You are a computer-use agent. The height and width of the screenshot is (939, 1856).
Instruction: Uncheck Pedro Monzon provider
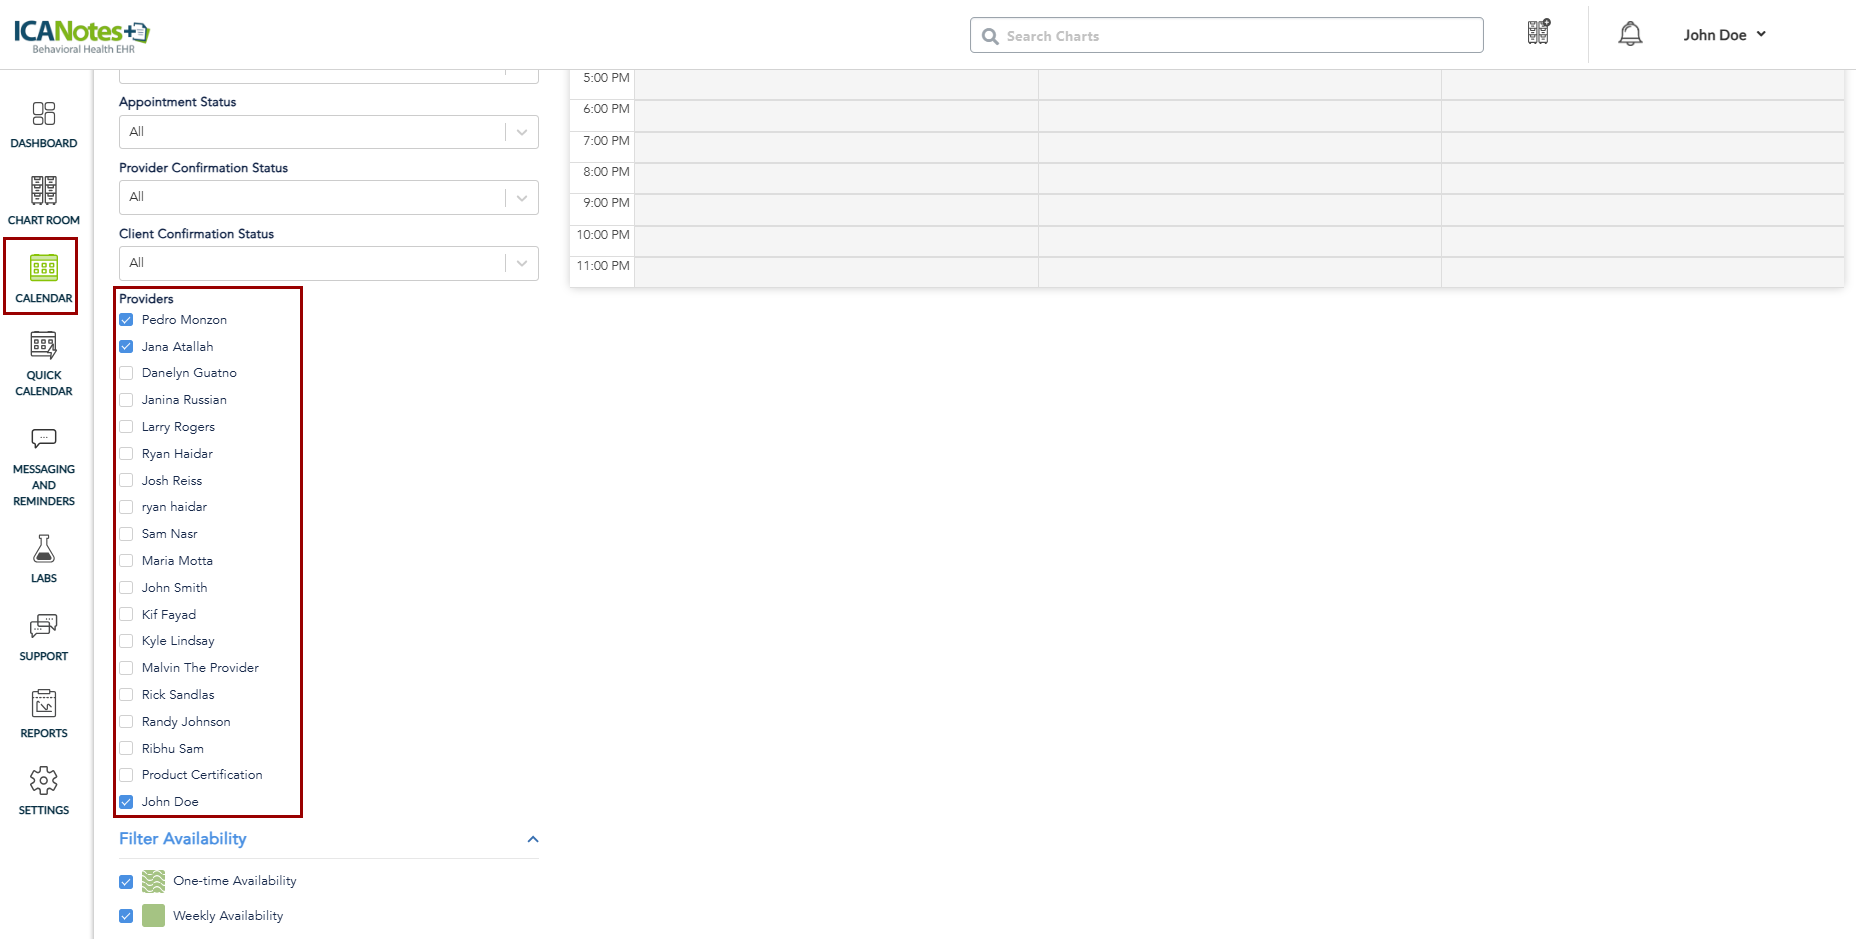pos(126,320)
